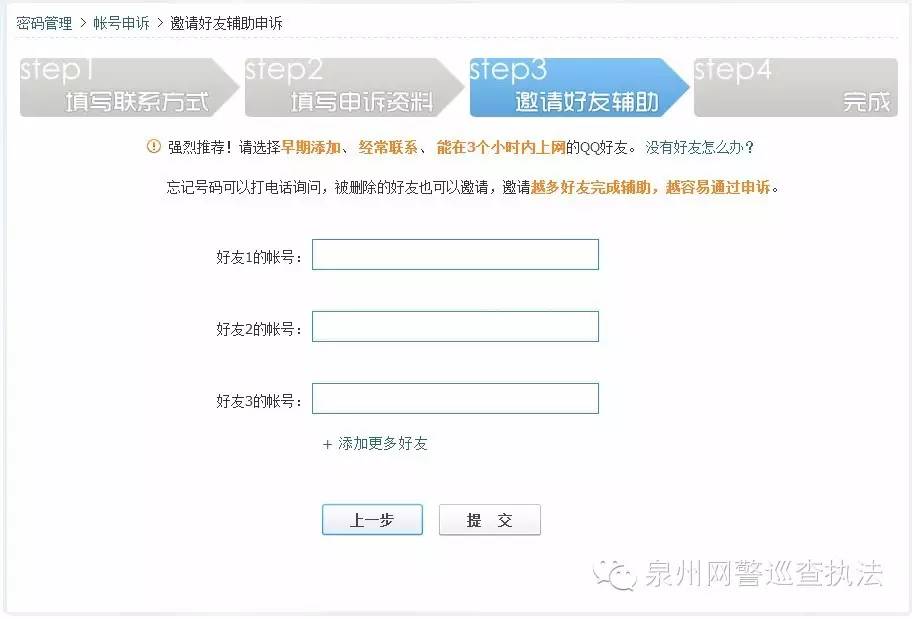Click the 提交 submit button
912x619 pixels.
click(x=489, y=519)
